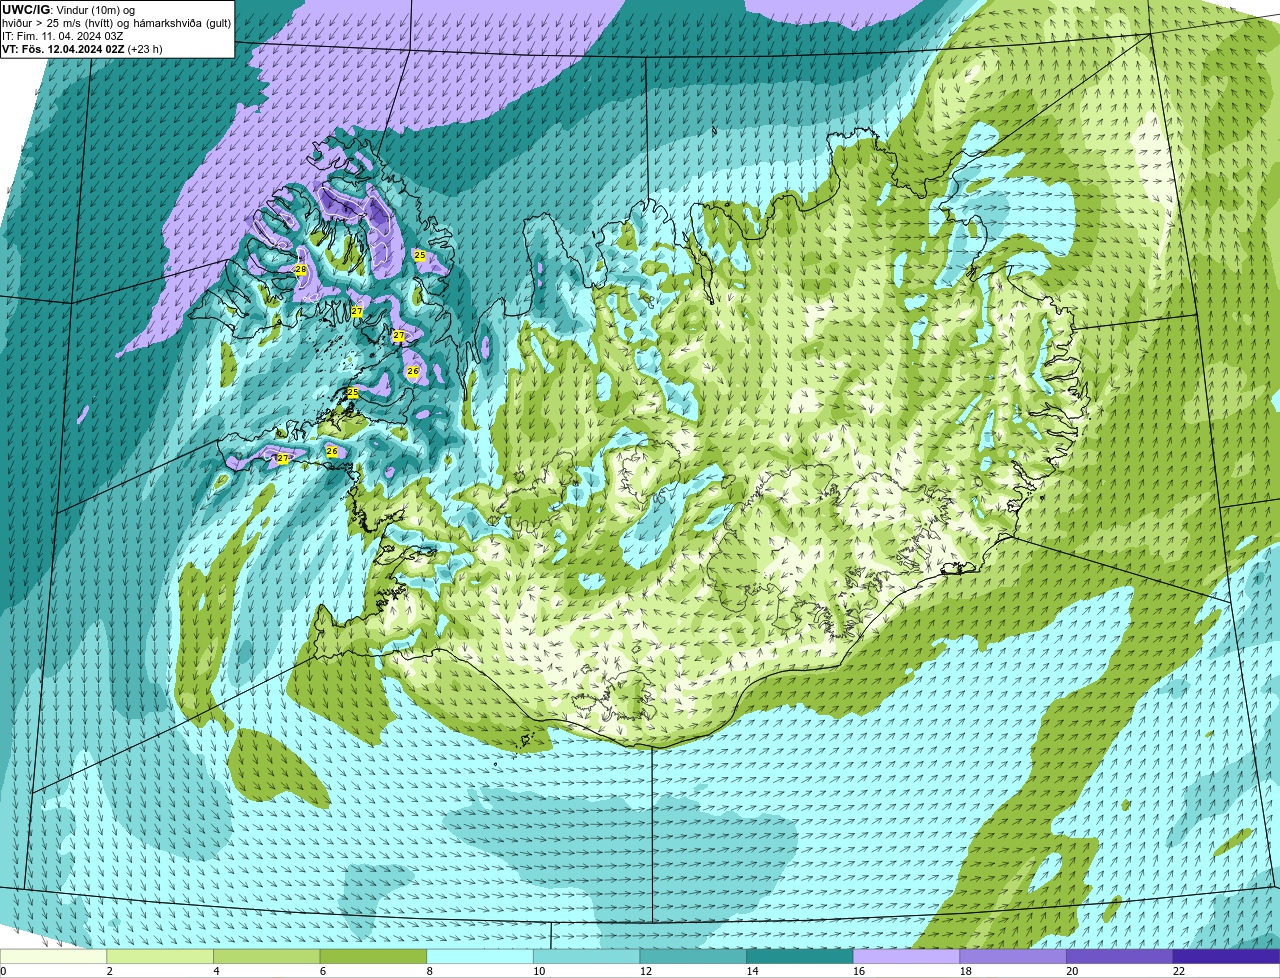This screenshot has height=978, width=1280.
Task: Click the 12–14 m/s medium teal legend swatch
Action: [693, 956]
